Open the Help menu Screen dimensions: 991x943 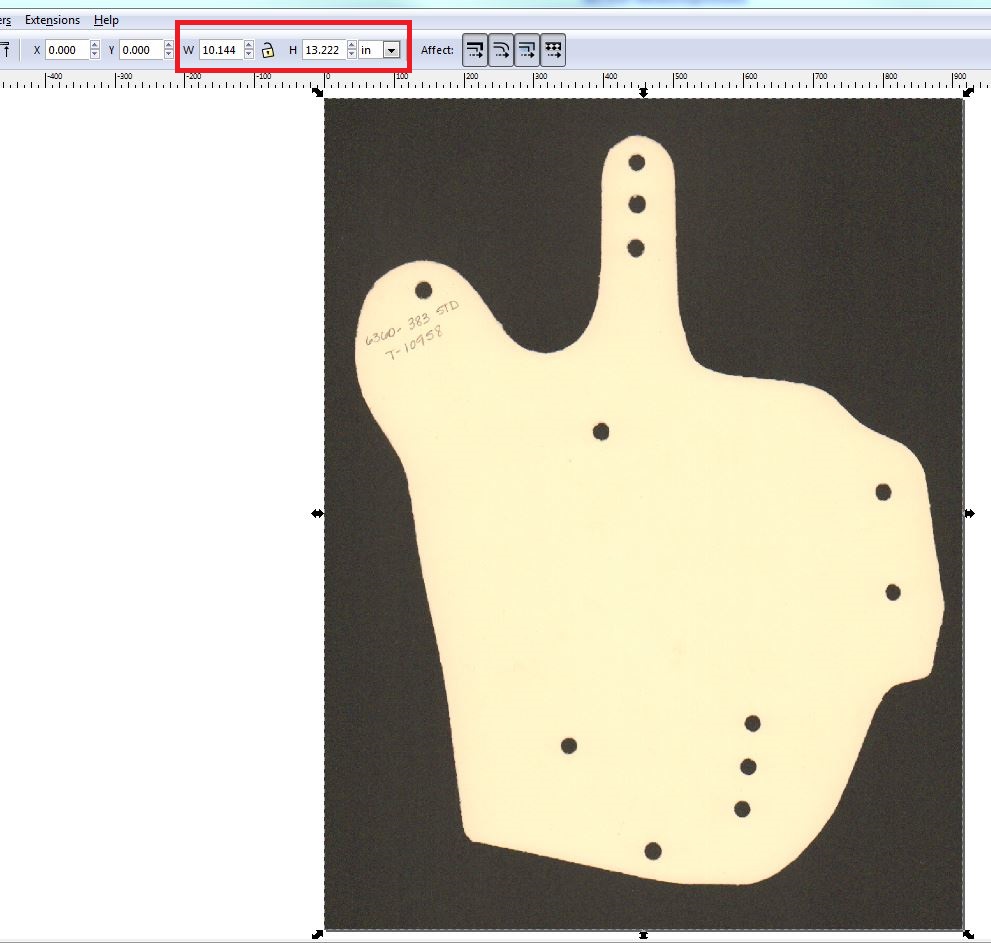point(105,19)
